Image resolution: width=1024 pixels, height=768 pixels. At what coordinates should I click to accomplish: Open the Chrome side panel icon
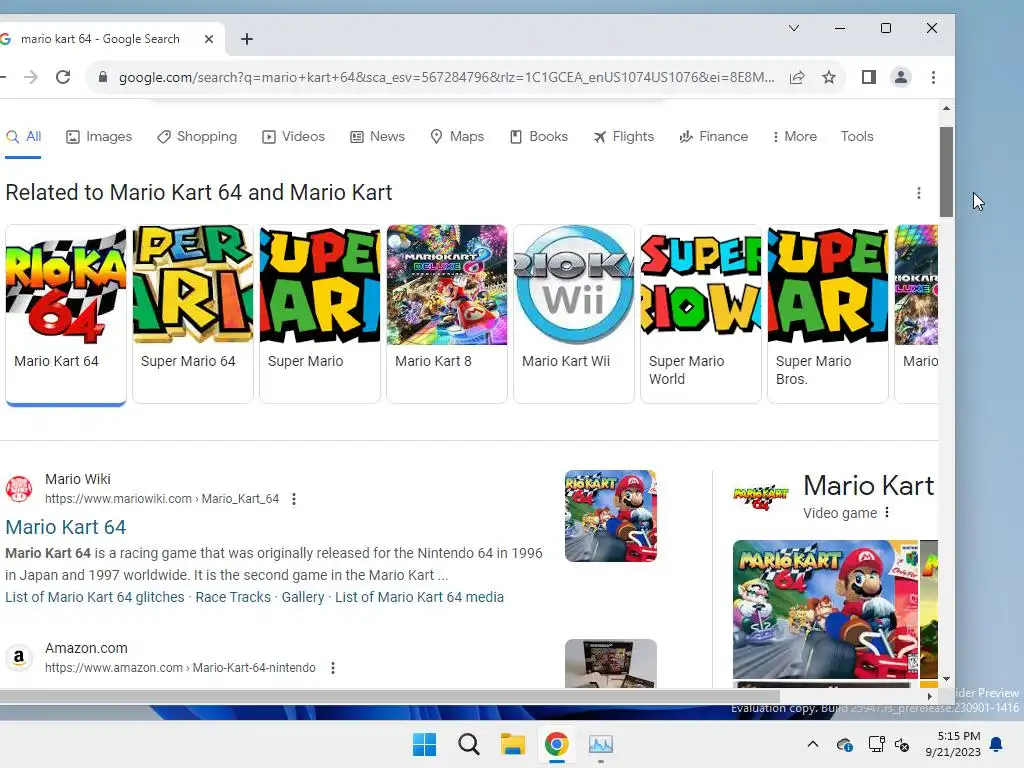pyautogui.click(x=869, y=77)
